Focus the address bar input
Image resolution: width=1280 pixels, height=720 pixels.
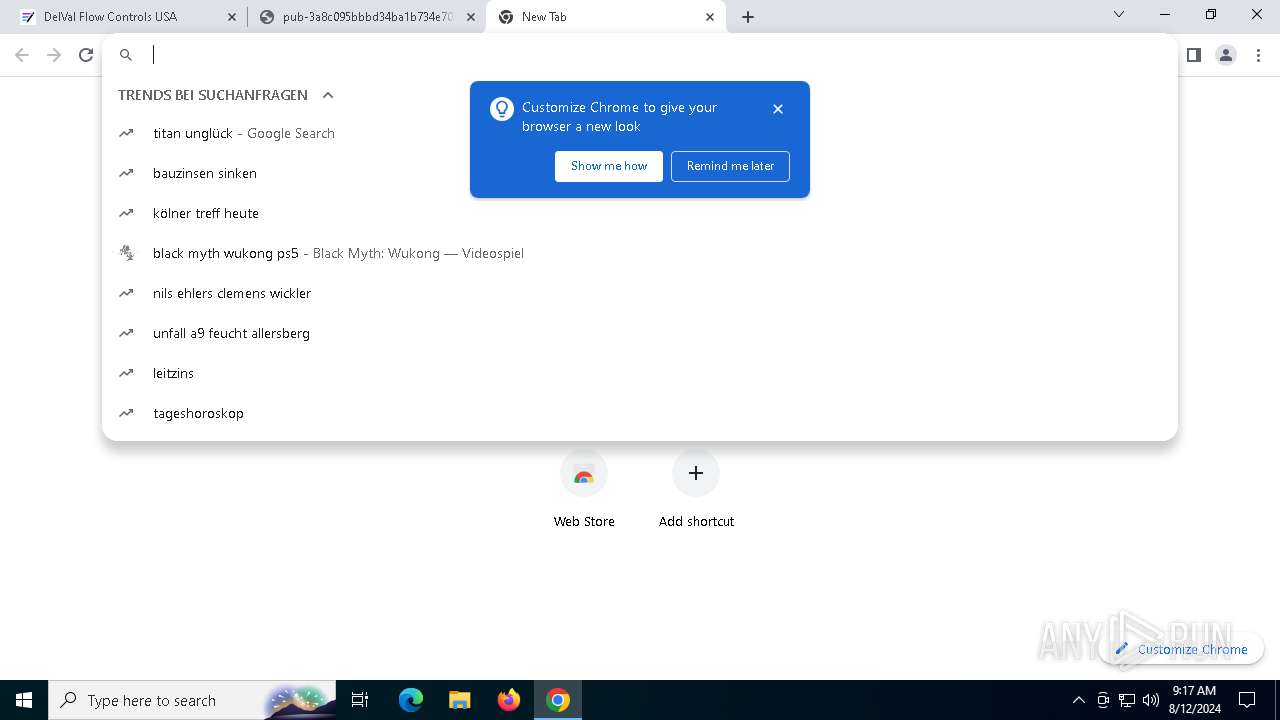(640, 55)
